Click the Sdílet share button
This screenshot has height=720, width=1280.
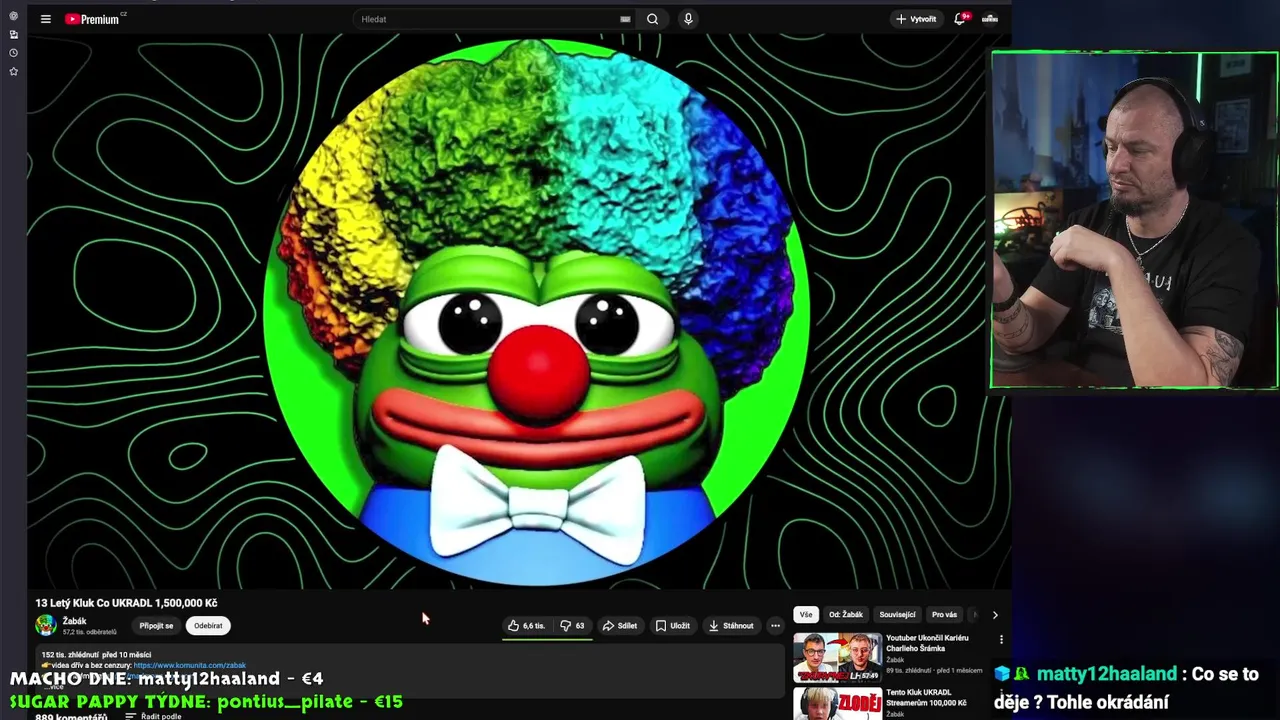(619, 626)
